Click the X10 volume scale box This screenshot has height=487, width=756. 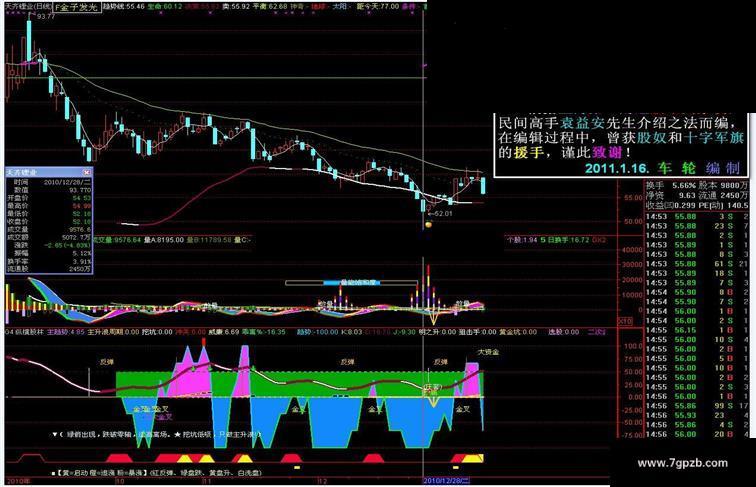click(625, 321)
